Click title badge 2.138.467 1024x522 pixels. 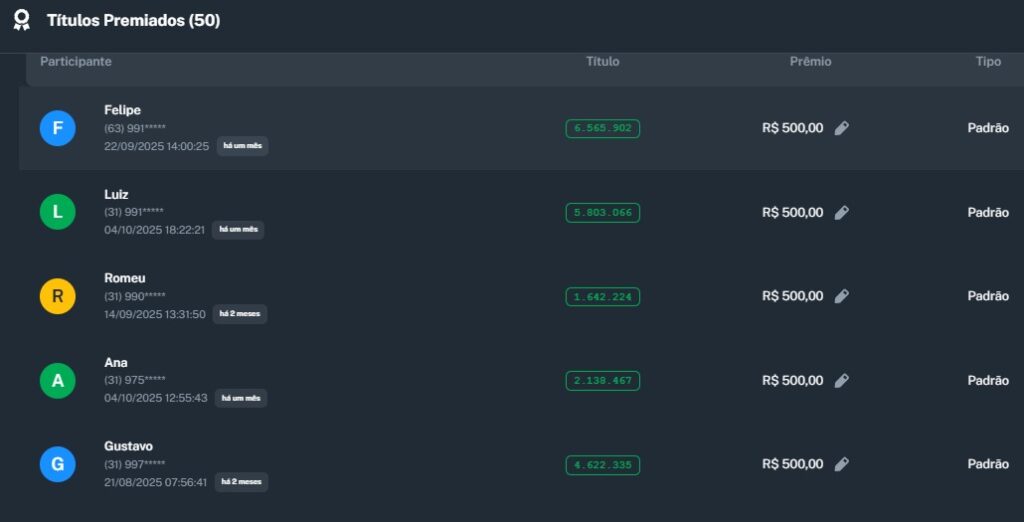(602, 380)
